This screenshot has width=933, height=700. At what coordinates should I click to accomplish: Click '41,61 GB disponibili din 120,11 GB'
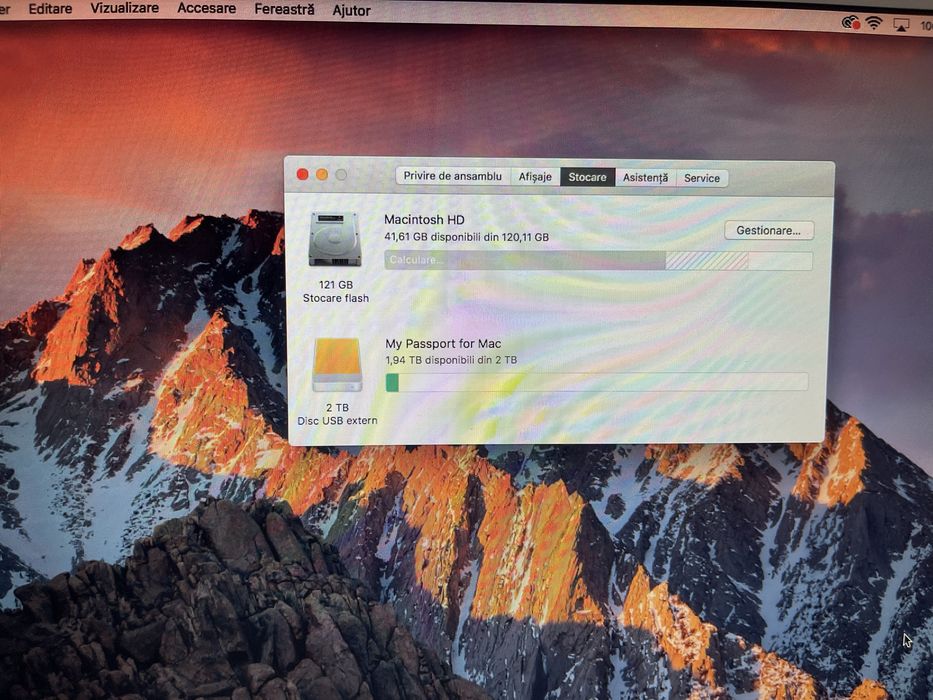click(466, 237)
